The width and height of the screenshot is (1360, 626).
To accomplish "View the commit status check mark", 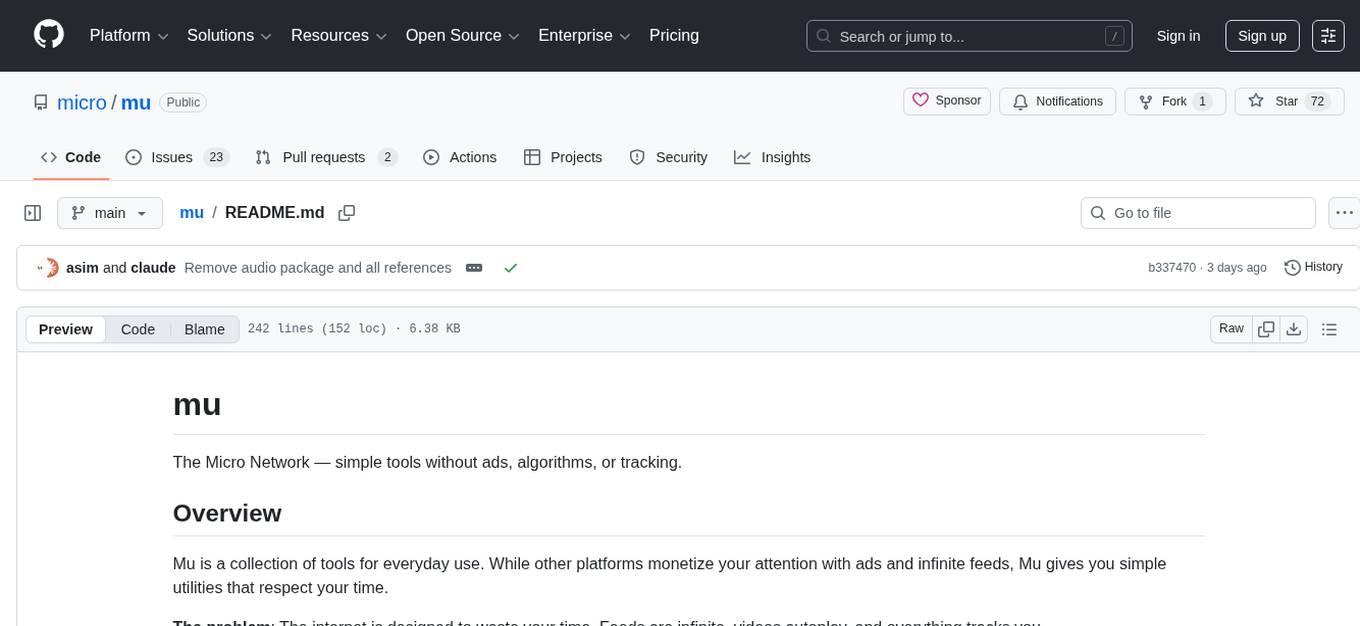I will click(x=511, y=268).
